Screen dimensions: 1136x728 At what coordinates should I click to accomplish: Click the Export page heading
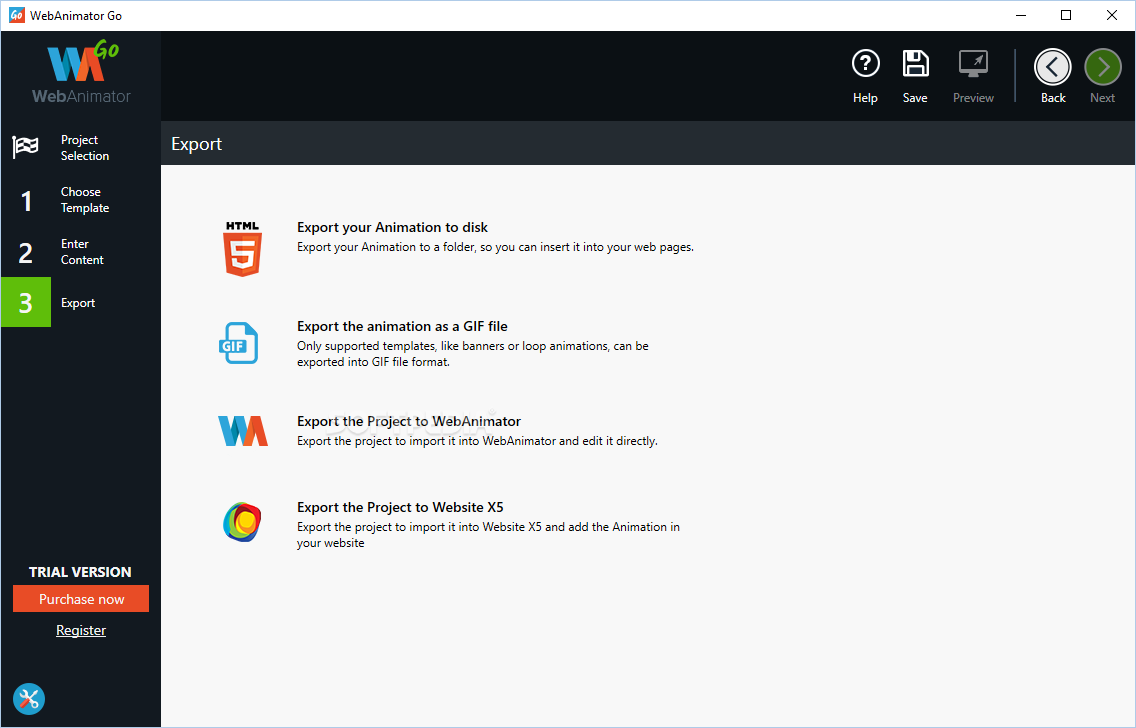(x=196, y=144)
